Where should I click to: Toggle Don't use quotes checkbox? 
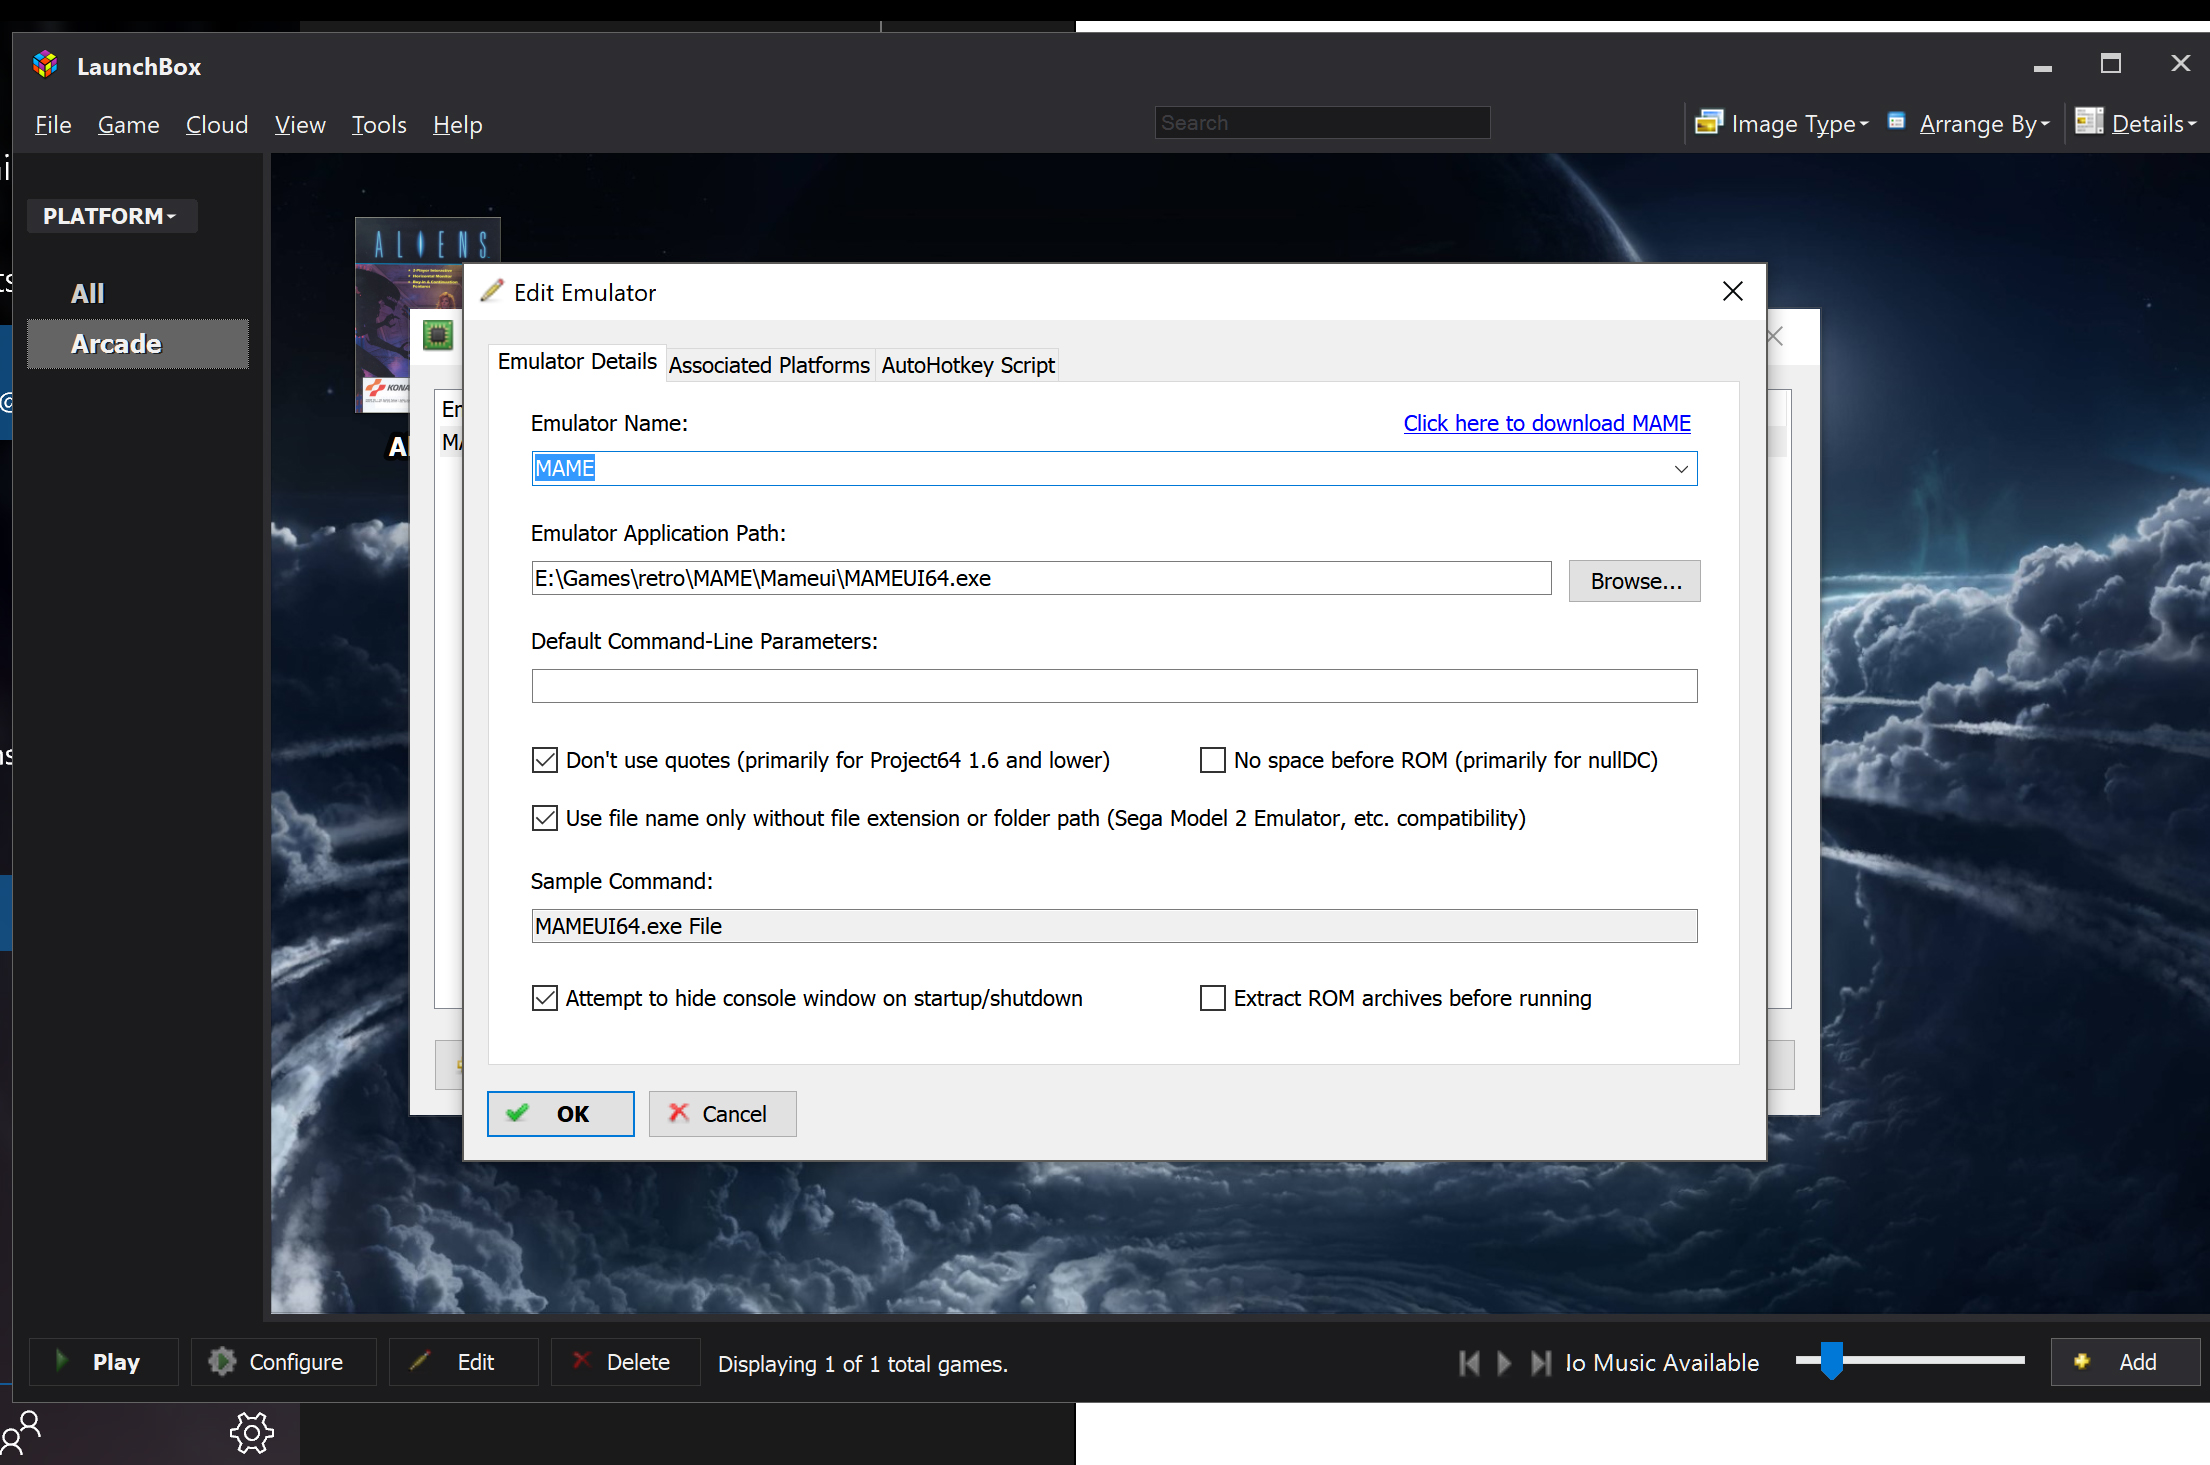545,761
